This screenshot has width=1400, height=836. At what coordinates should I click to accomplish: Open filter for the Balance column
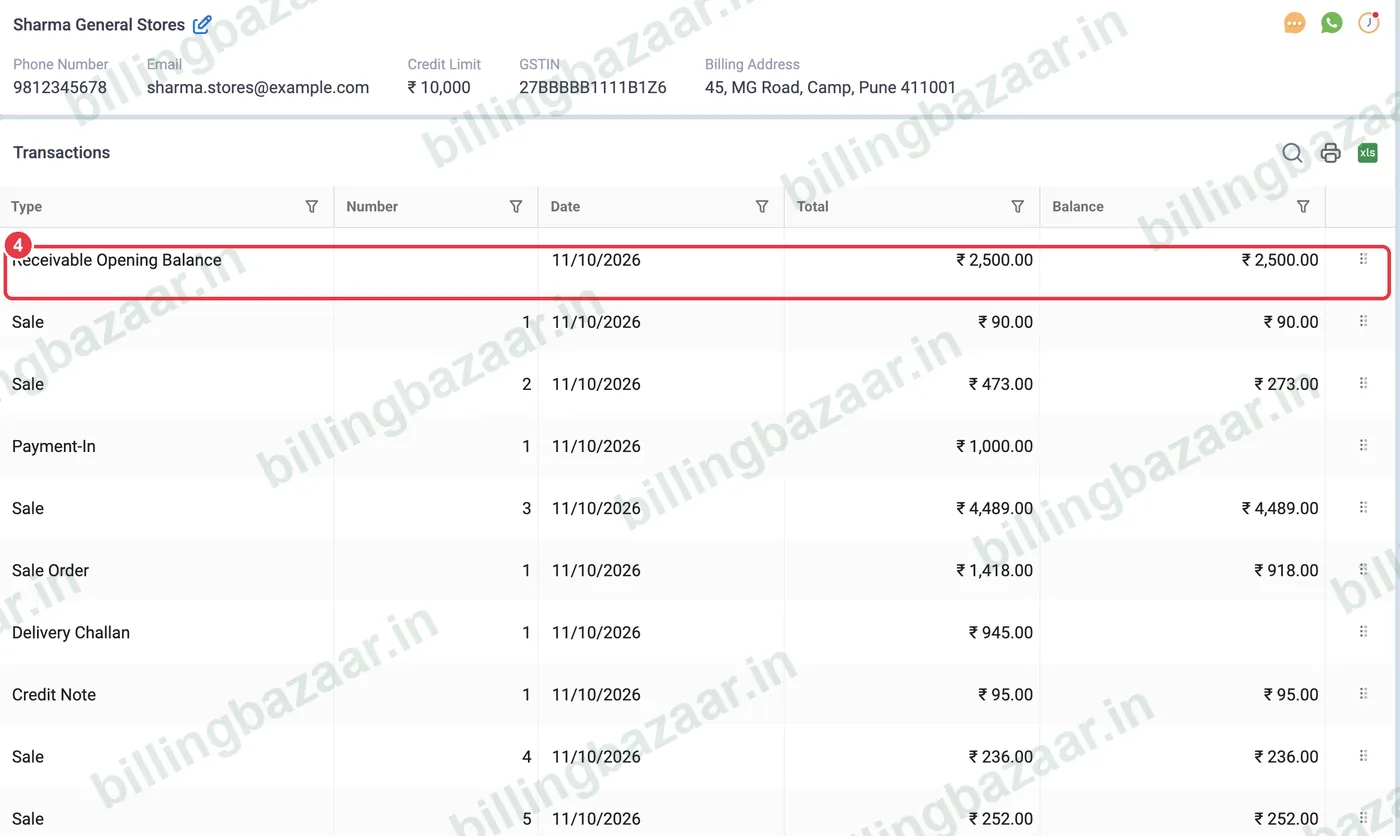tap(1303, 206)
